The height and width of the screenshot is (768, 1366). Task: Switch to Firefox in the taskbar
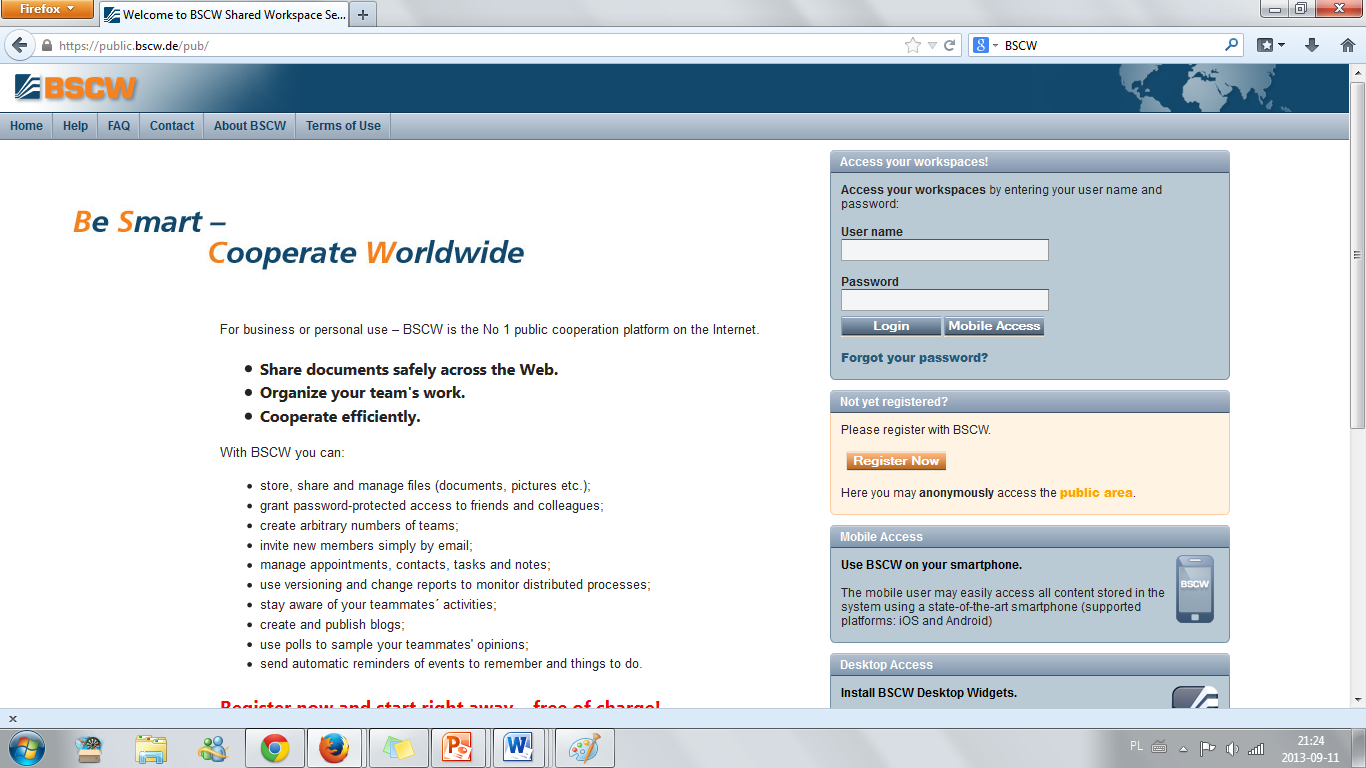[334, 748]
